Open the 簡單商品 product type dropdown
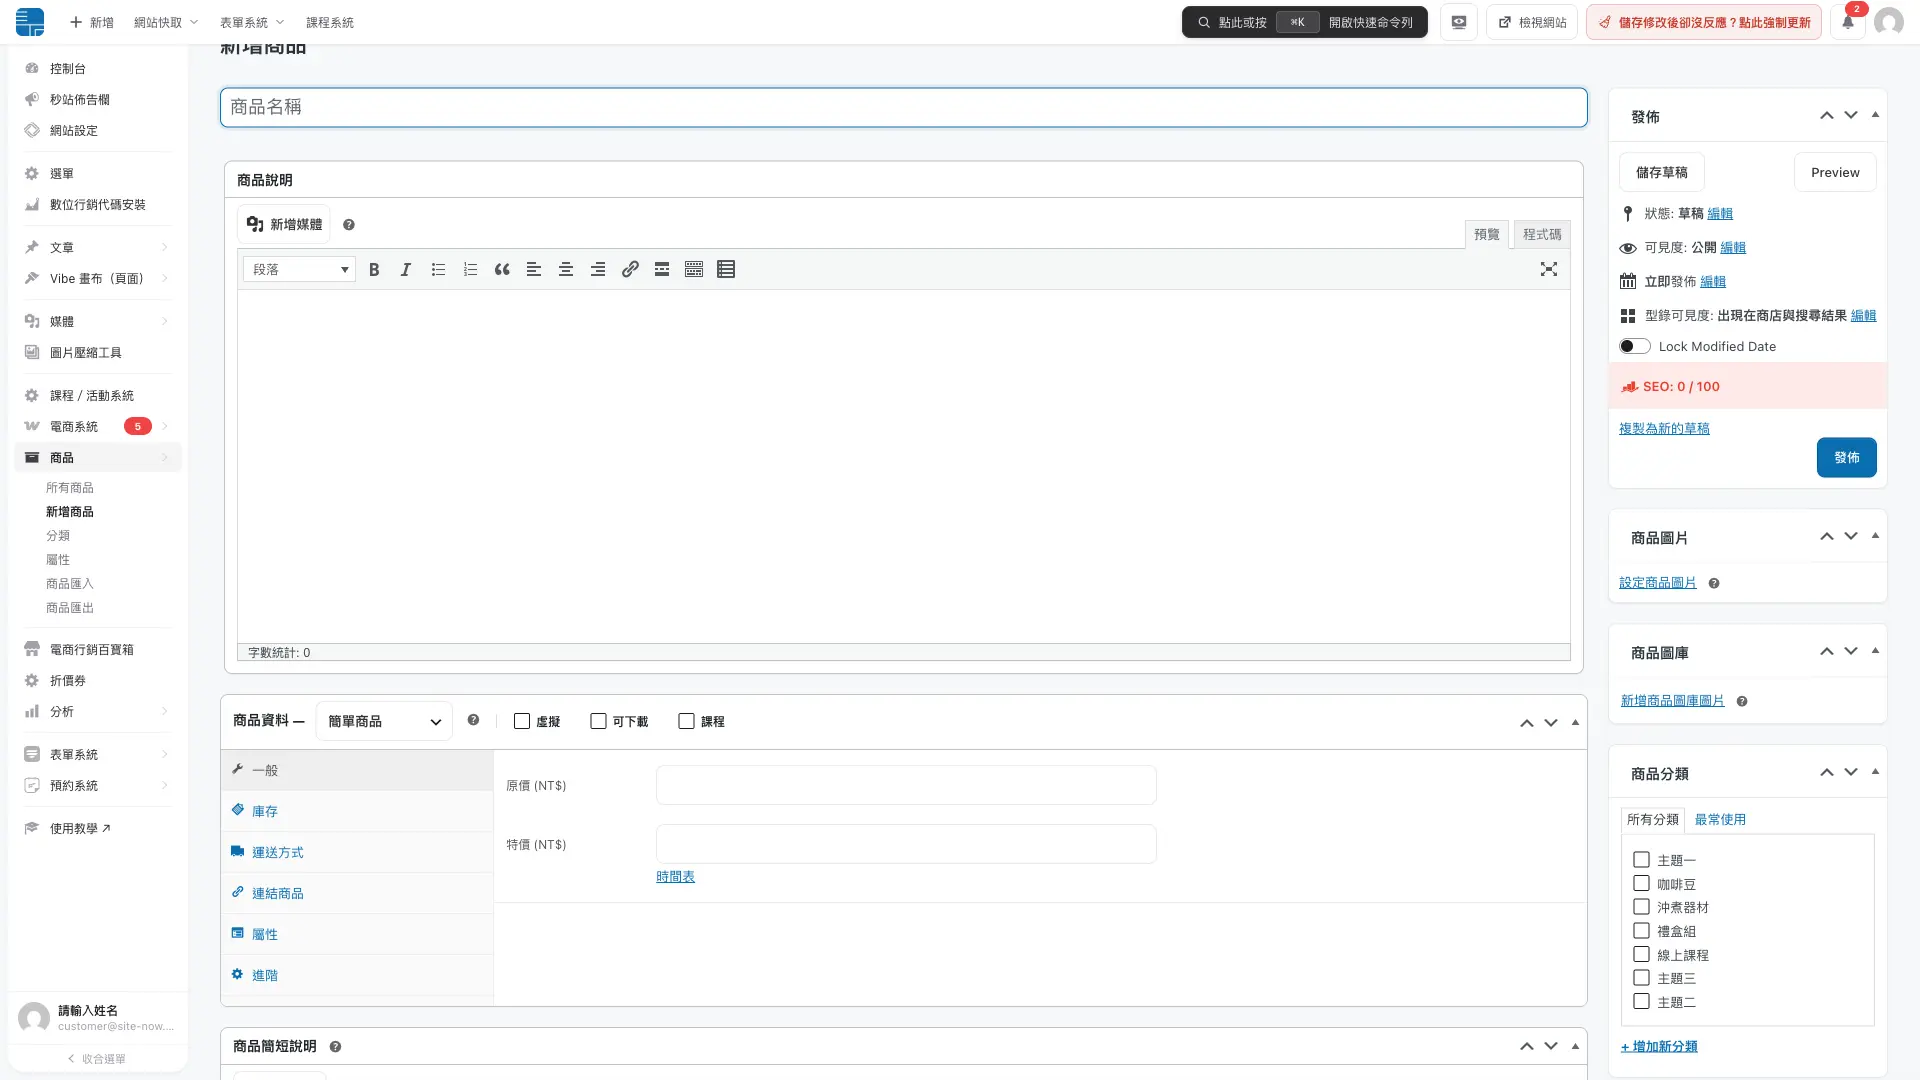Viewport: 1920px width, 1080px height. (384, 721)
